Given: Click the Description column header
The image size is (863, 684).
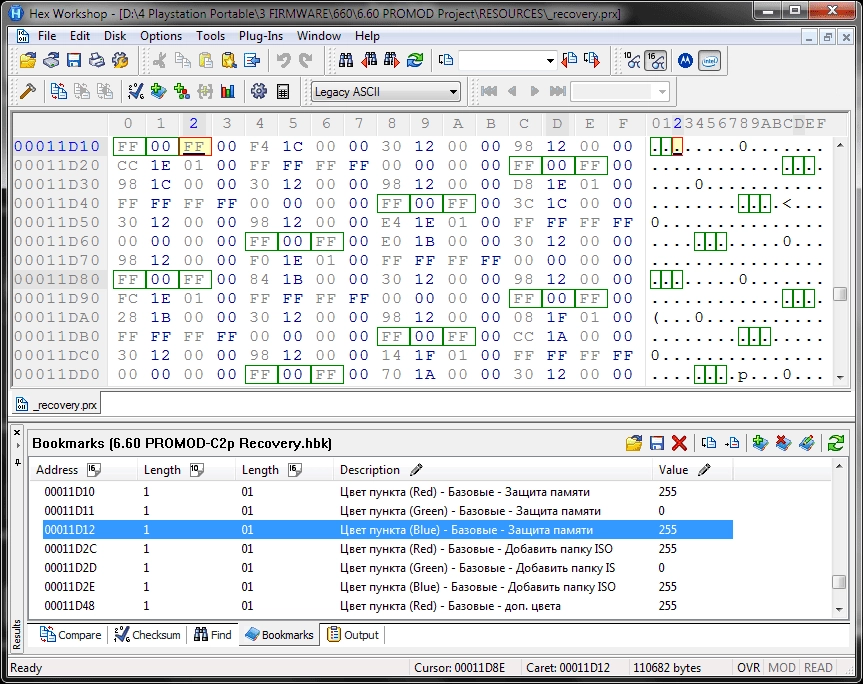Looking at the screenshot, I should [492, 470].
